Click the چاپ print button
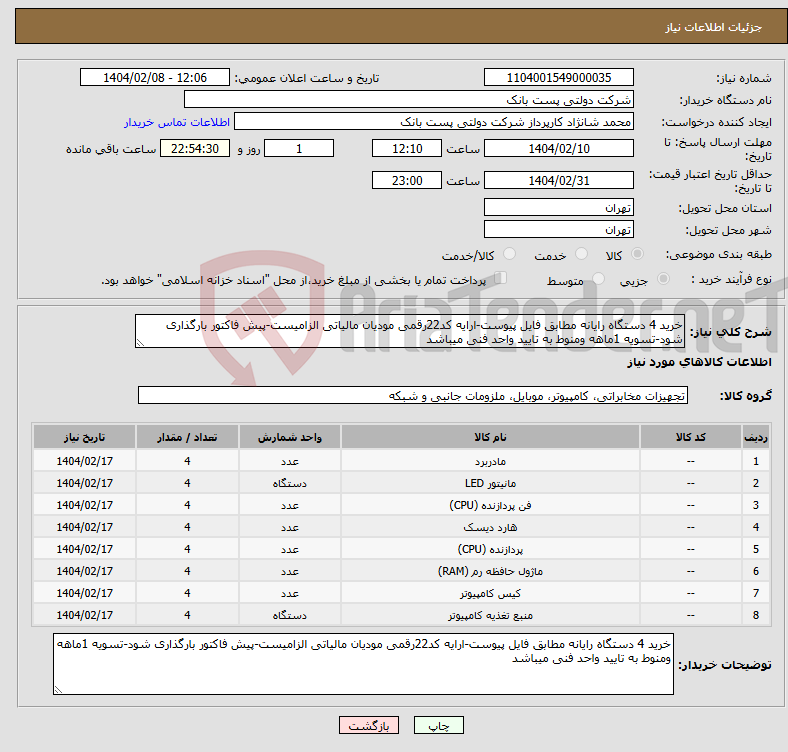 (439, 725)
